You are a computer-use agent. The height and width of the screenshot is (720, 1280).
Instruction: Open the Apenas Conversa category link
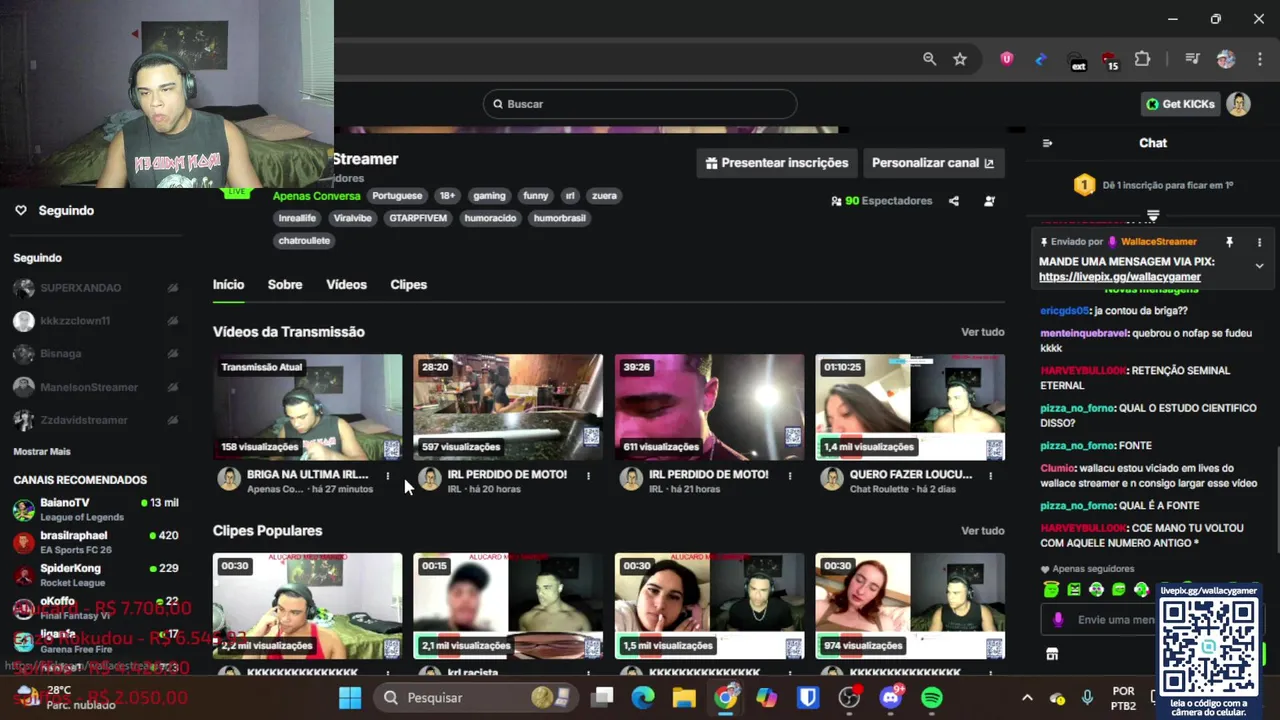316,196
